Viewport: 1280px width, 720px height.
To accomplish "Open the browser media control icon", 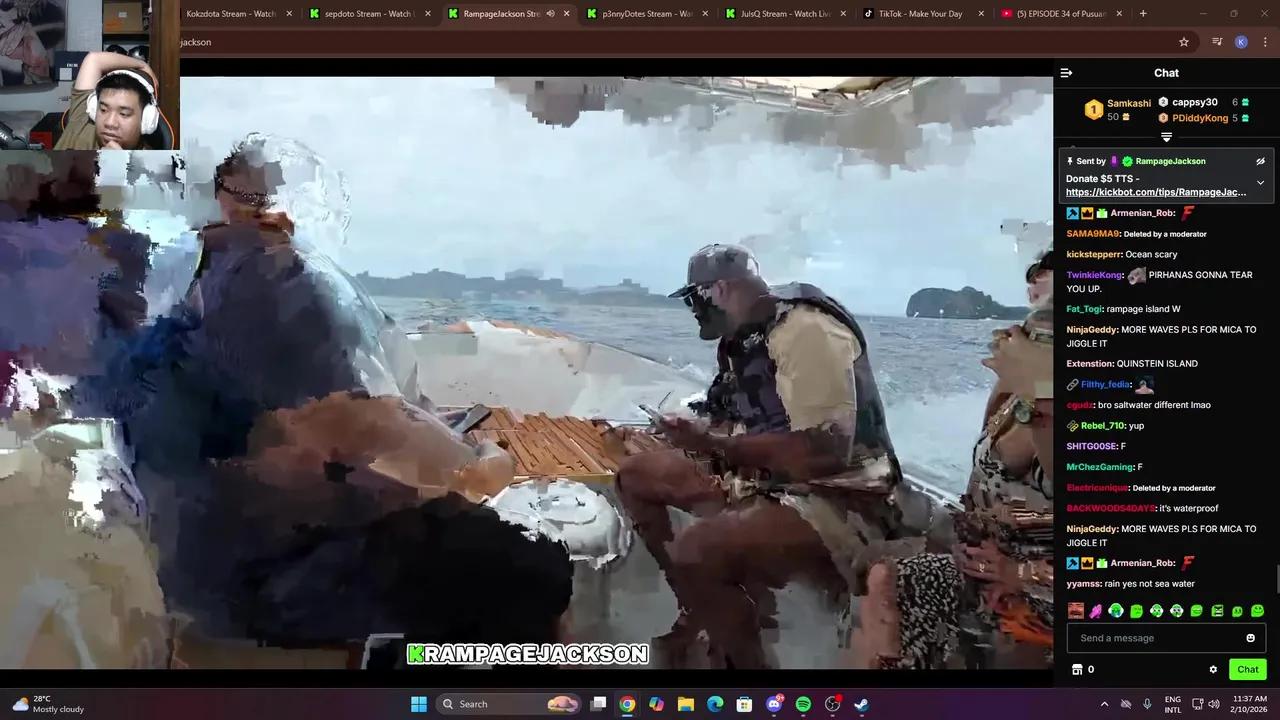I will click(1217, 42).
